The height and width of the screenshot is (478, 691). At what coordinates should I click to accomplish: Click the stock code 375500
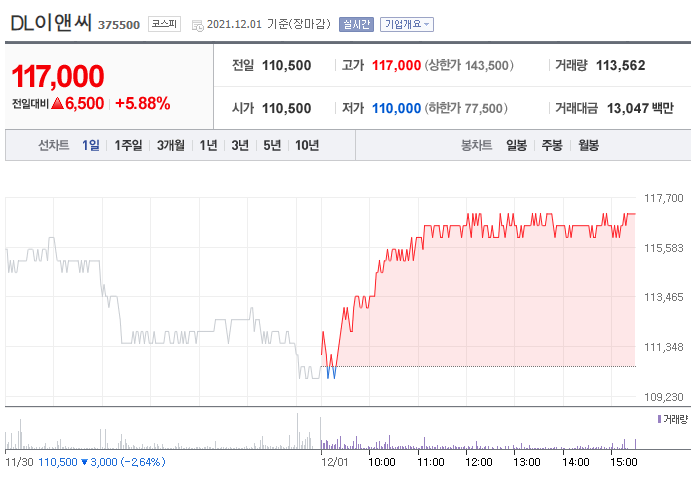click(x=119, y=25)
